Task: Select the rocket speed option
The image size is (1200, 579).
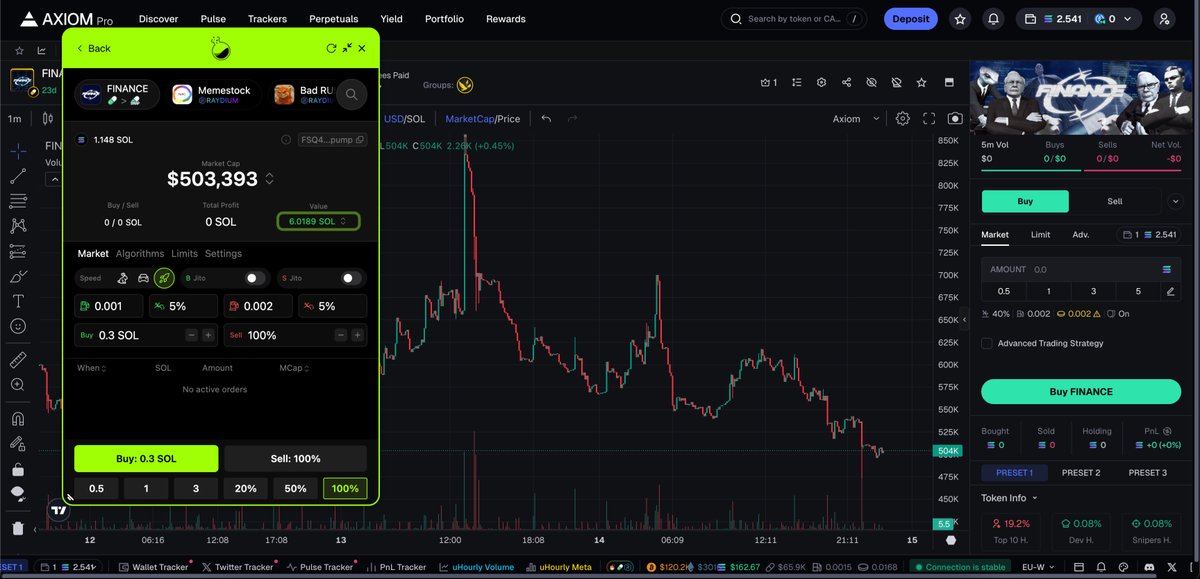Action: click(x=164, y=278)
